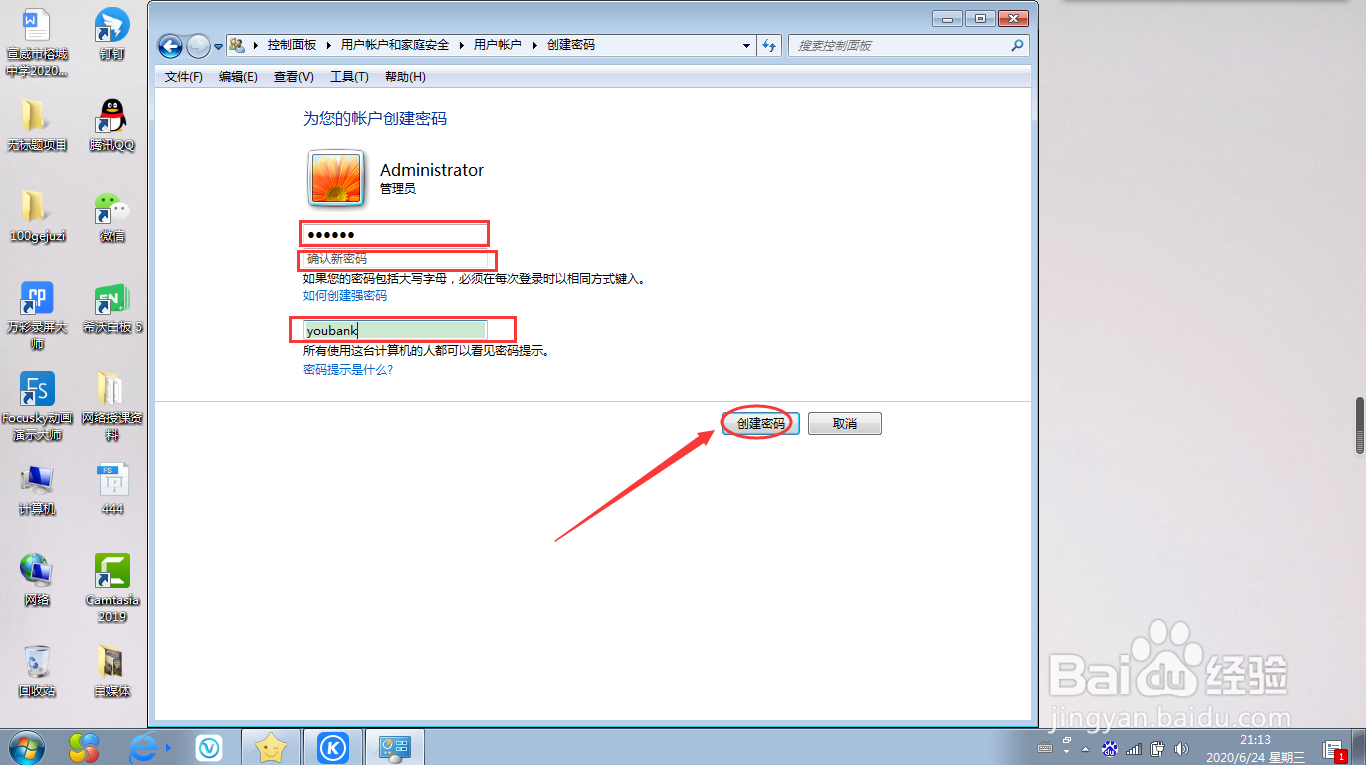Expand the arrow after 用户帐户 breadcrumb

(x=534, y=45)
